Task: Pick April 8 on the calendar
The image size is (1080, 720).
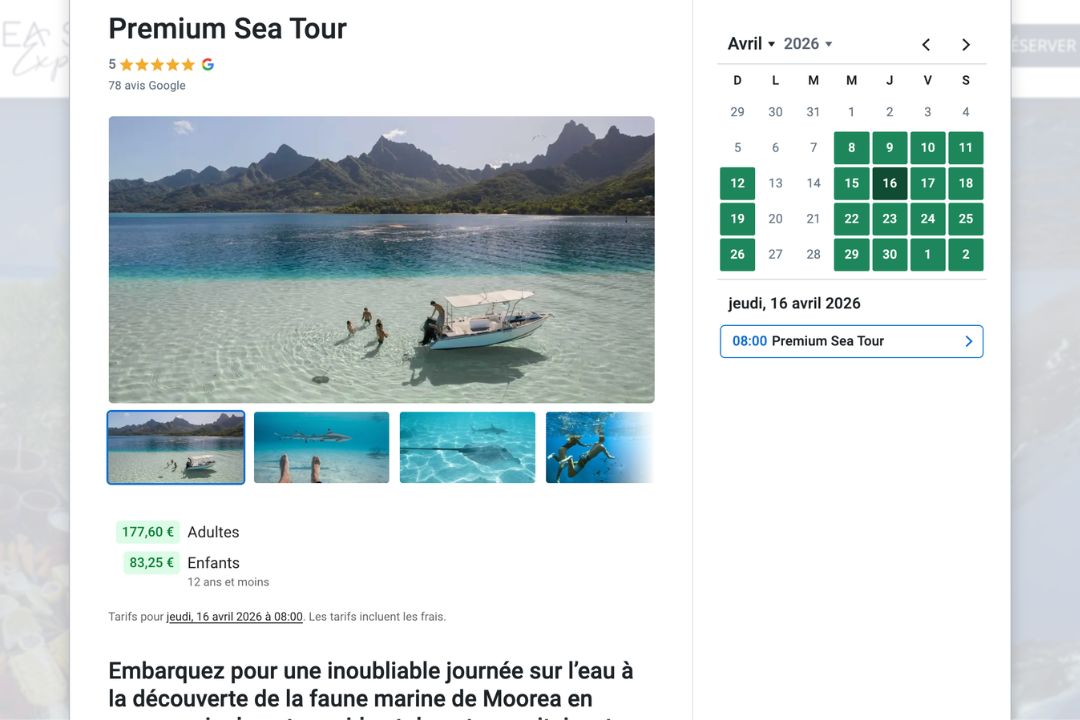Action: (x=851, y=148)
